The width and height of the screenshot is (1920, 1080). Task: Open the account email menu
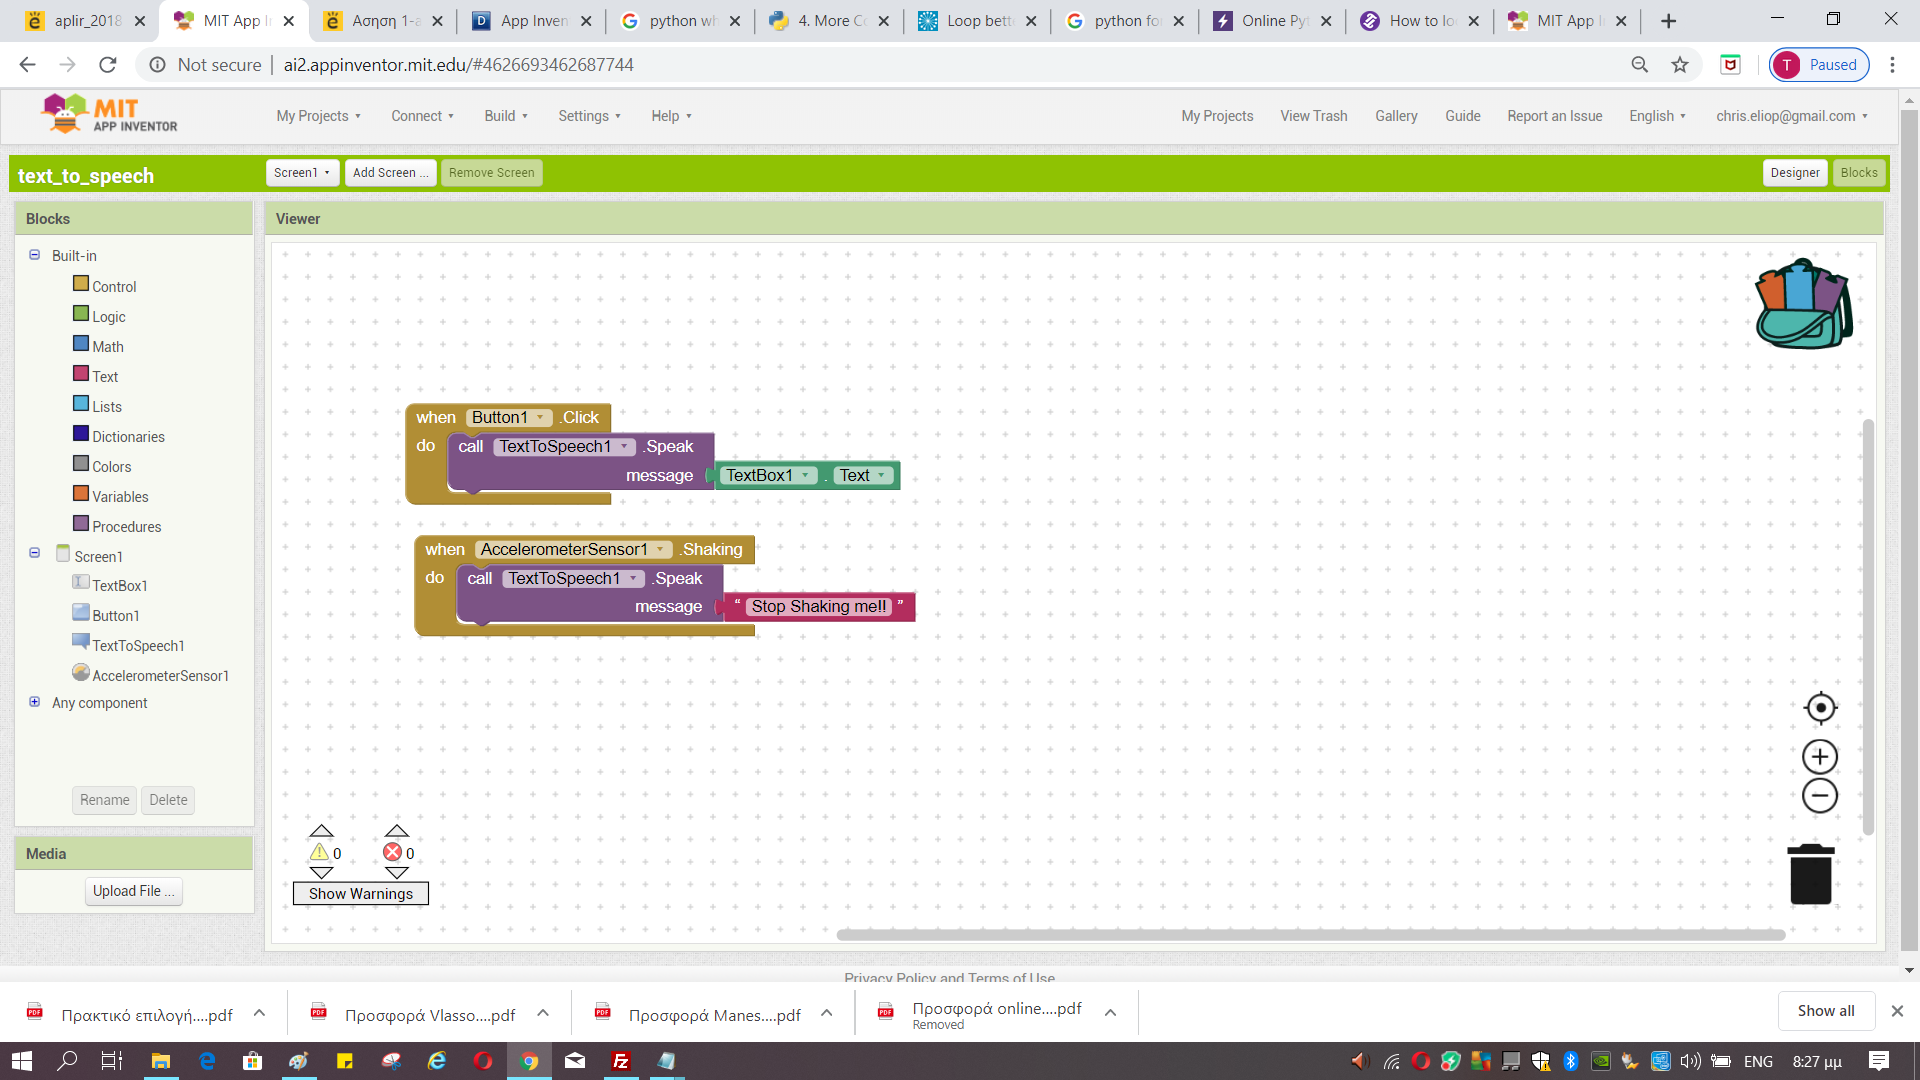pos(1791,116)
